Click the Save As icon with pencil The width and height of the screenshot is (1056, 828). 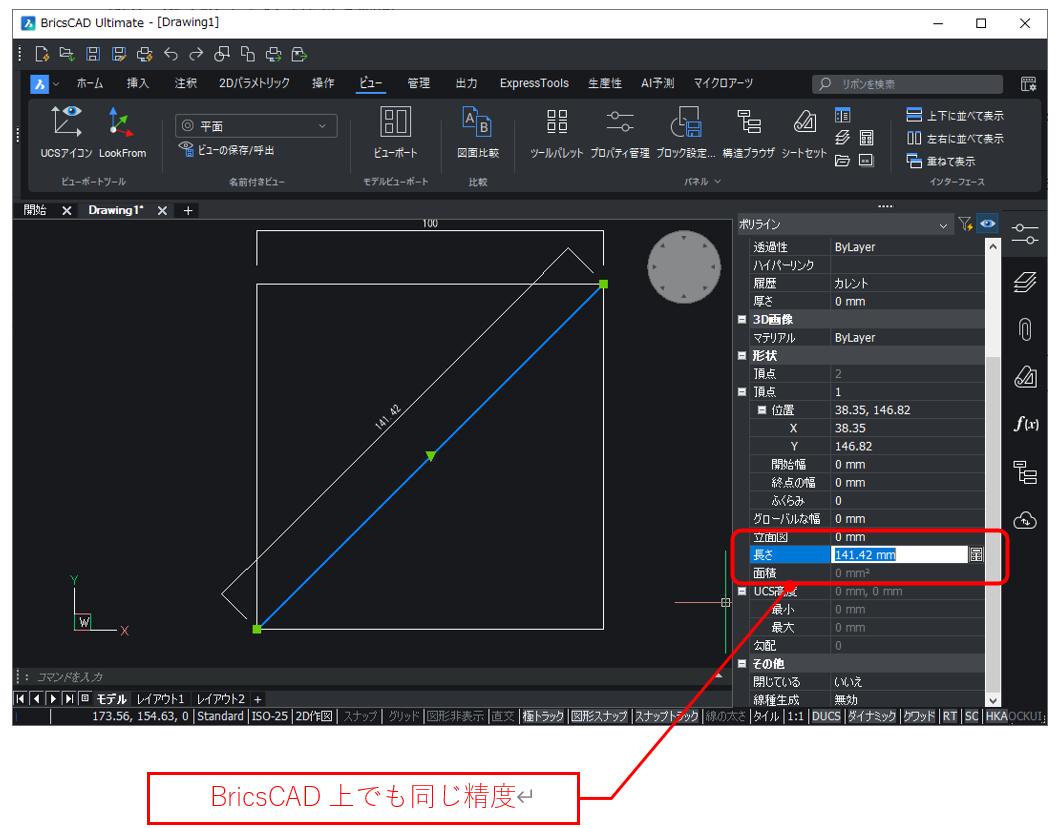tap(119, 54)
